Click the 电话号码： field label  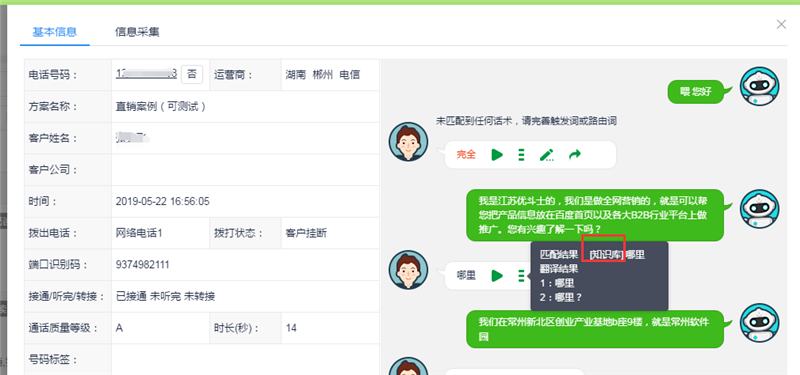pos(52,74)
